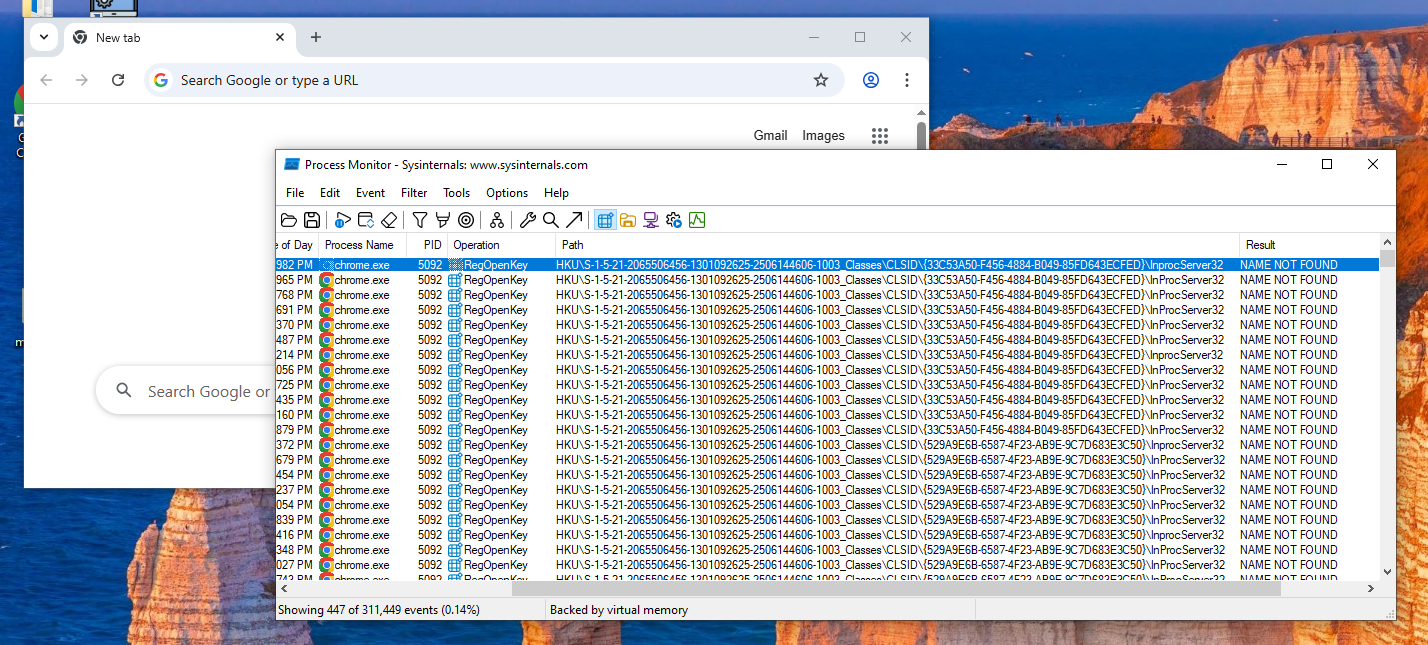
Task: Click the Jump to object arrow icon
Action: (x=574, y=220)
